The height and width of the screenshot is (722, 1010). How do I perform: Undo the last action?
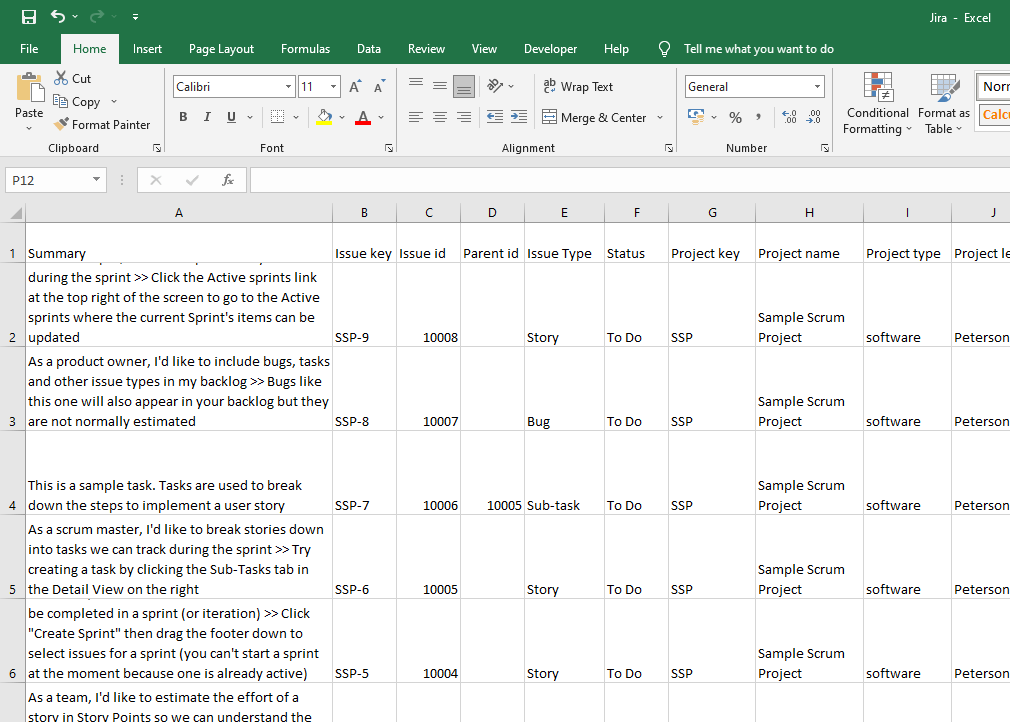pos(57,17)
